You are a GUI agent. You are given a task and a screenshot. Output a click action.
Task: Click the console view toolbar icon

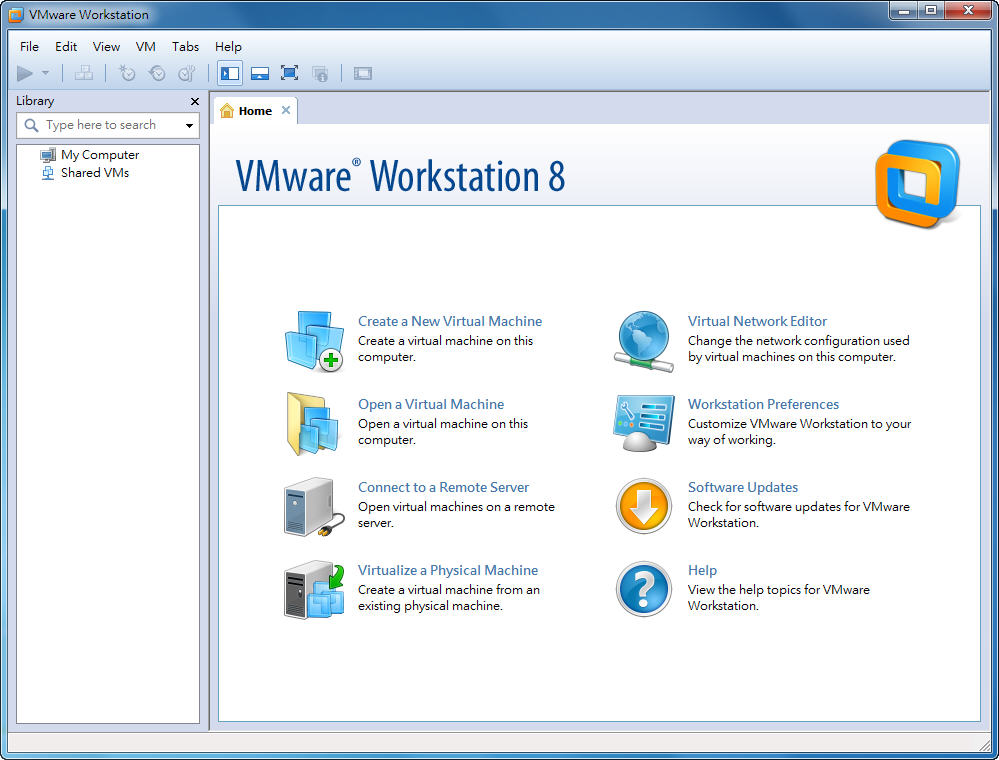363,73
